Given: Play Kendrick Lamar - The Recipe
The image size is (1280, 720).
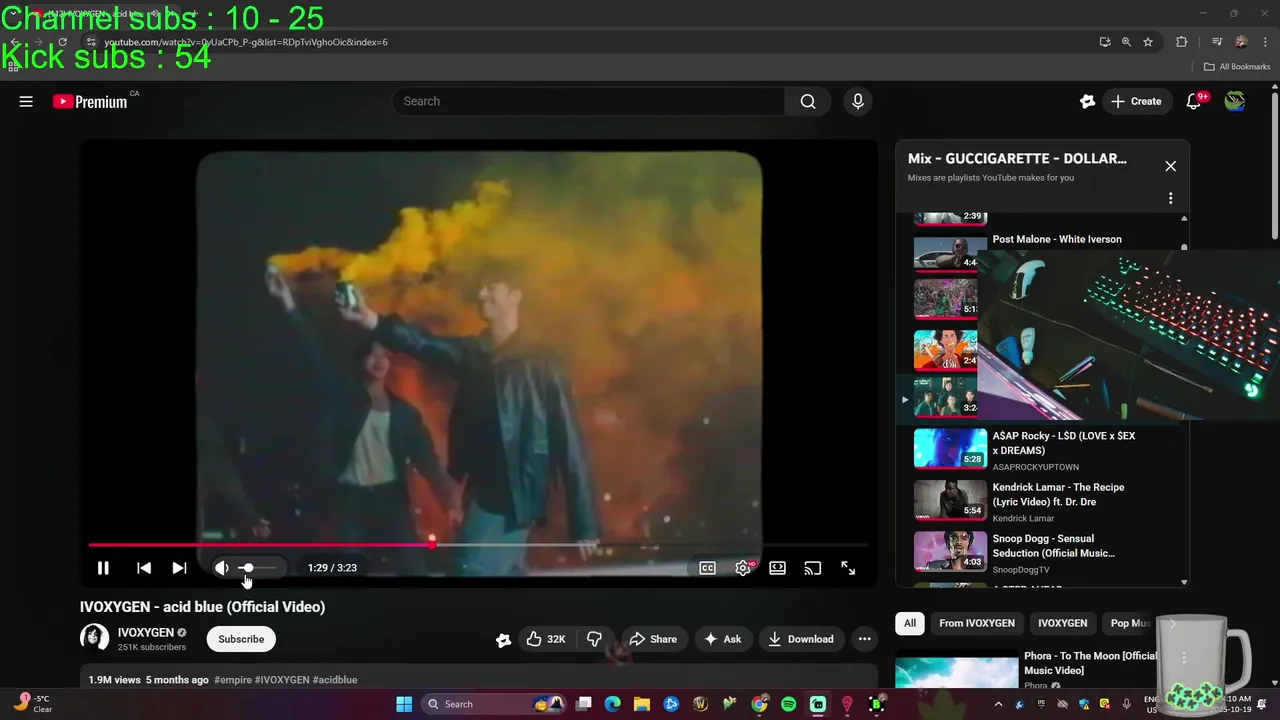Looking at the screenshot, I should pyautogui.click(x=1058, y=494).
